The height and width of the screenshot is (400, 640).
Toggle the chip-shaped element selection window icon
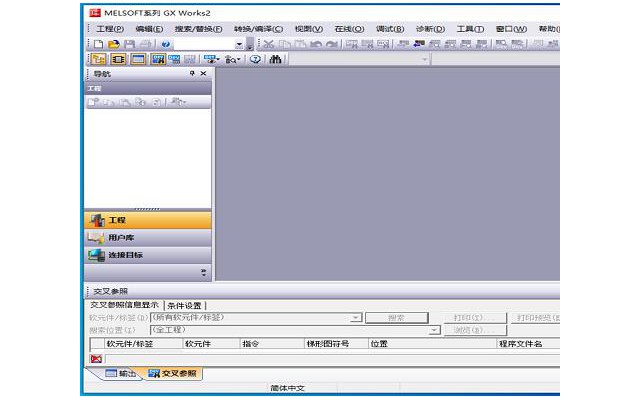118,60
